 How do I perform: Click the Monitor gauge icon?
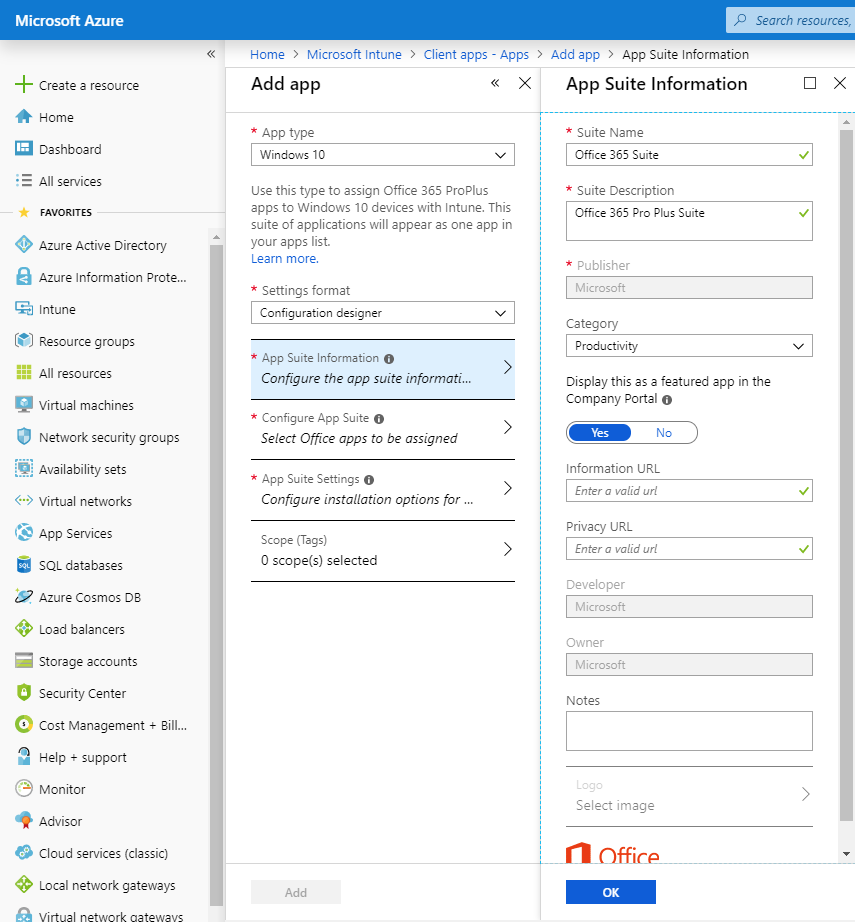point(24,788)
